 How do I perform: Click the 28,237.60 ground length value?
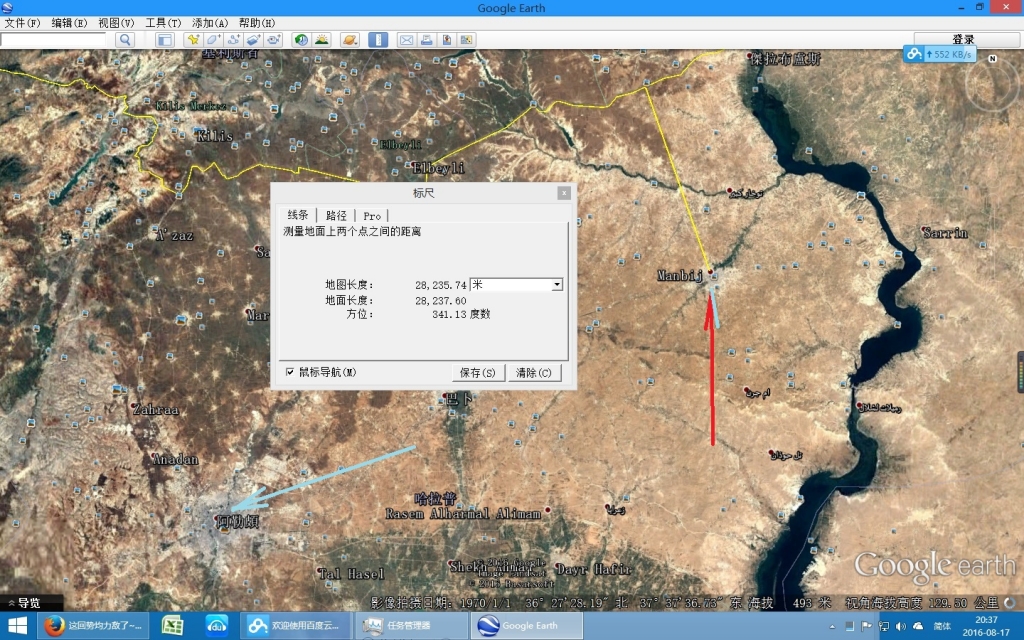pos(441,300)
